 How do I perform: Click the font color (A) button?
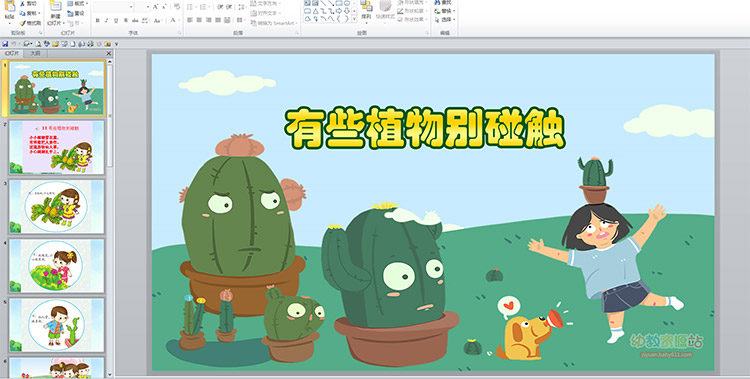pyautogui.click(x=173, y=20)
